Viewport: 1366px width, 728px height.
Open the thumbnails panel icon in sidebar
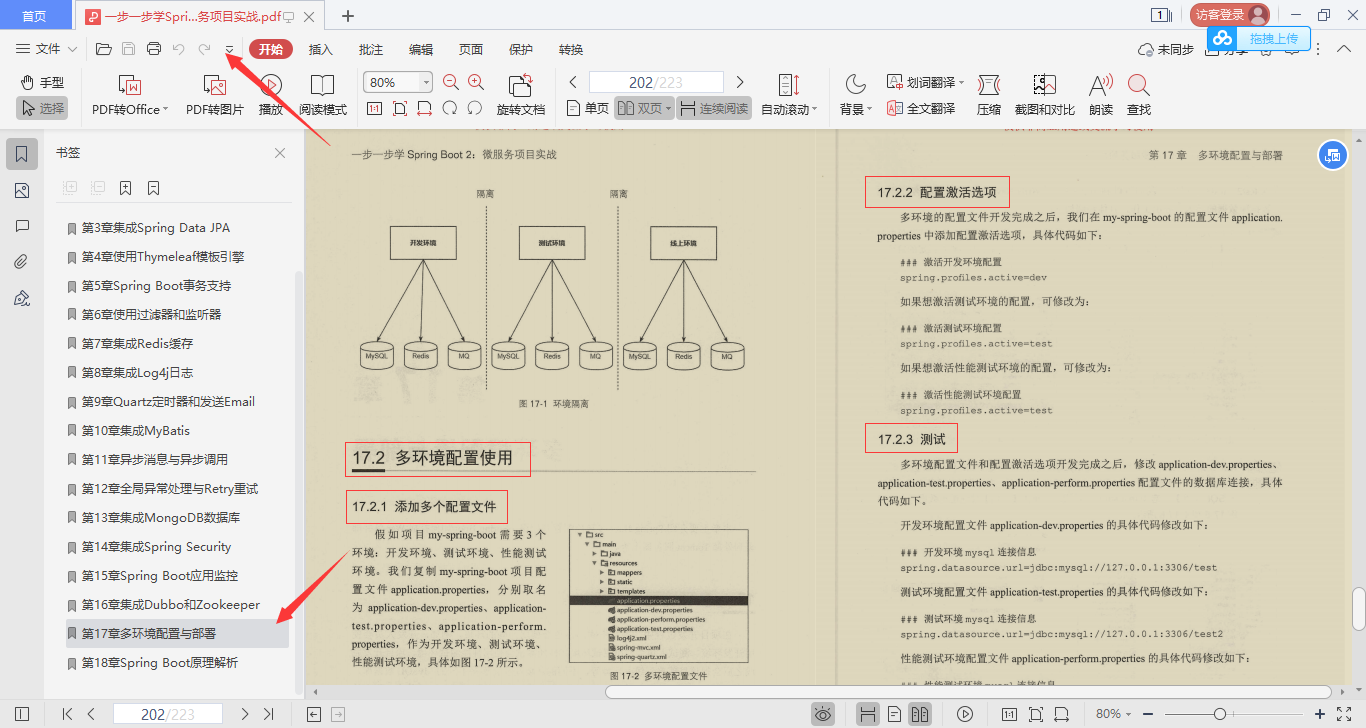click(x=22, y=190)
